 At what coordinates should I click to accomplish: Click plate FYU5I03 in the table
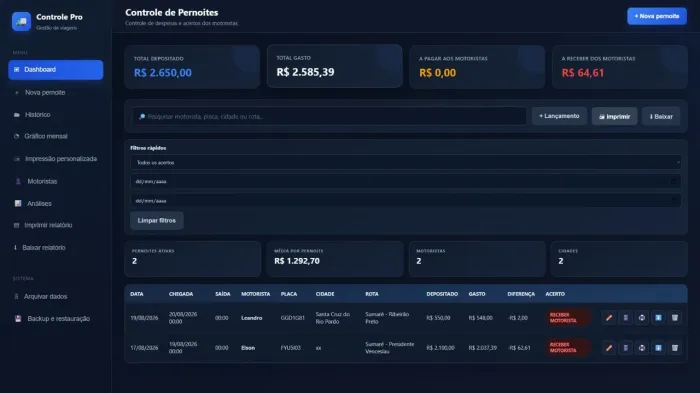click(x=290, y=347)
